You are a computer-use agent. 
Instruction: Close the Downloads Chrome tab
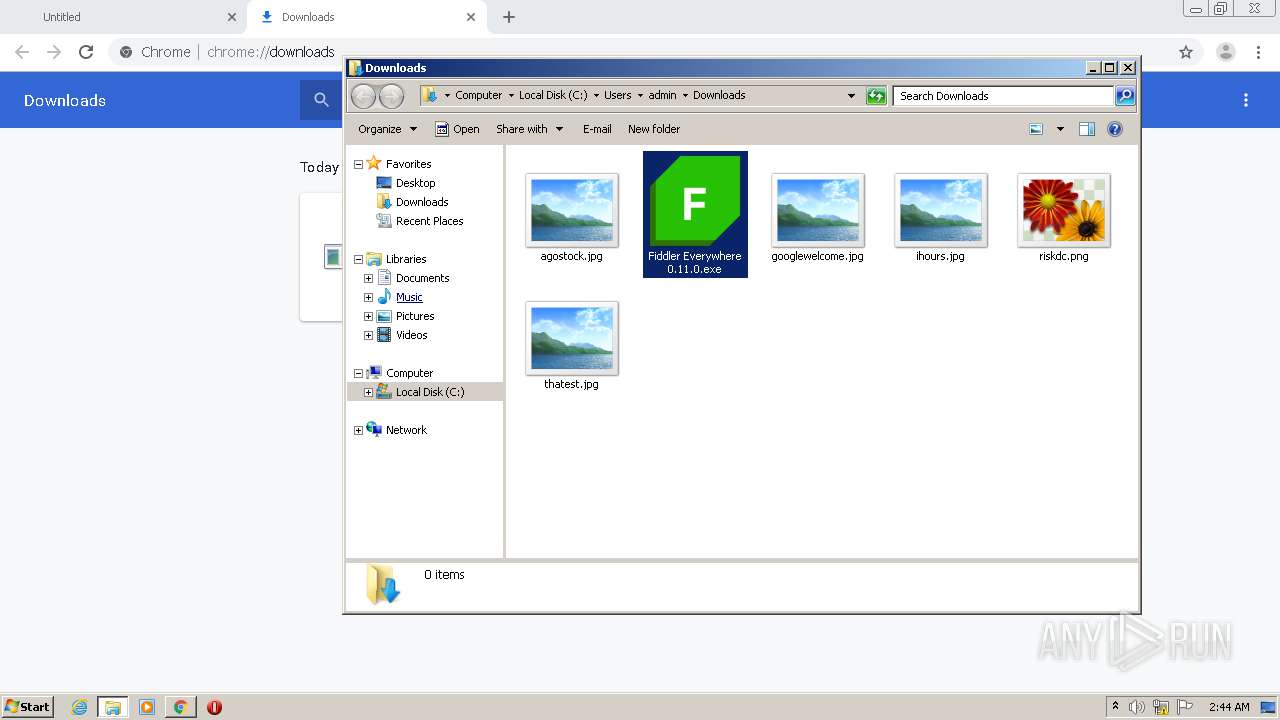470,17
